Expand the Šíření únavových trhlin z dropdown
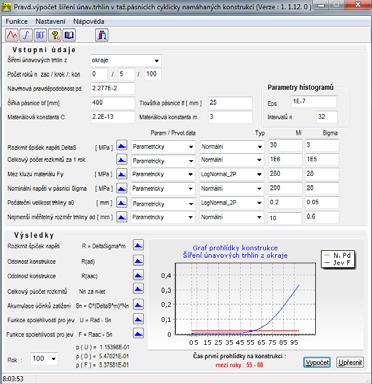This screenshot has width=372, height=384. (x=157, y=61)
